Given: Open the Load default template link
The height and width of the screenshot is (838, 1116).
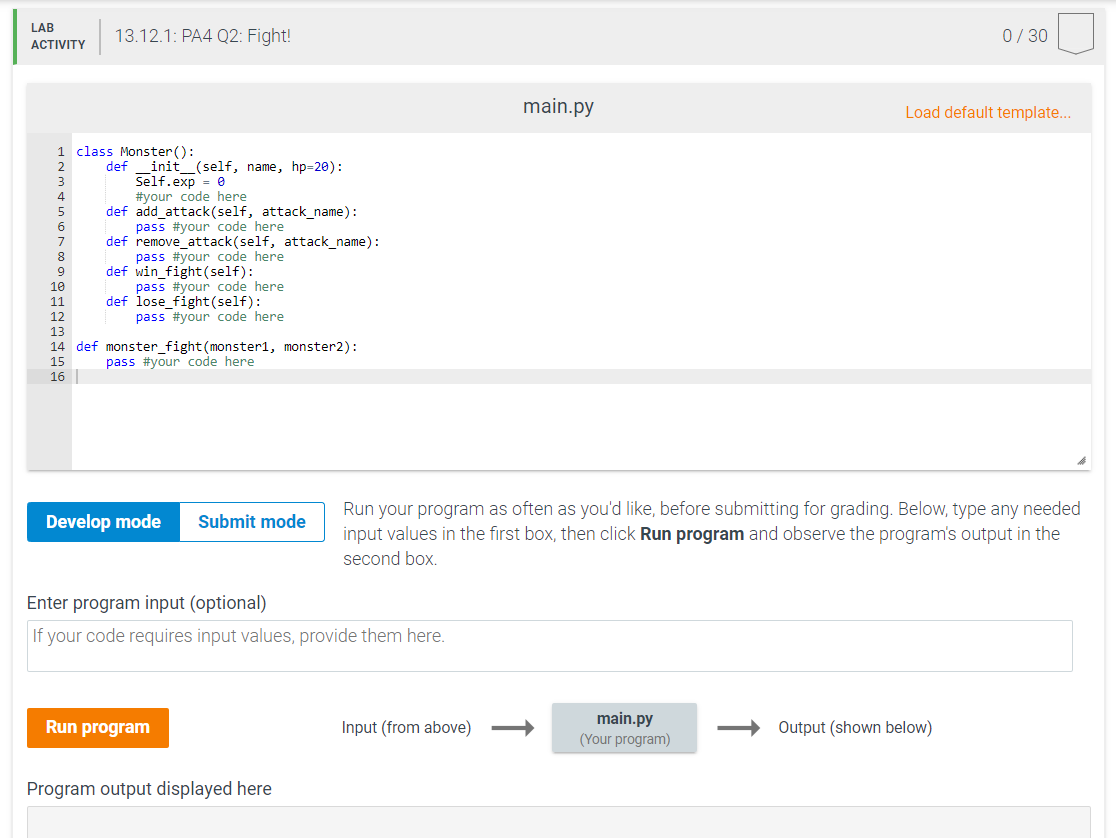Looking at the screenshot, I should click(988, 112).
